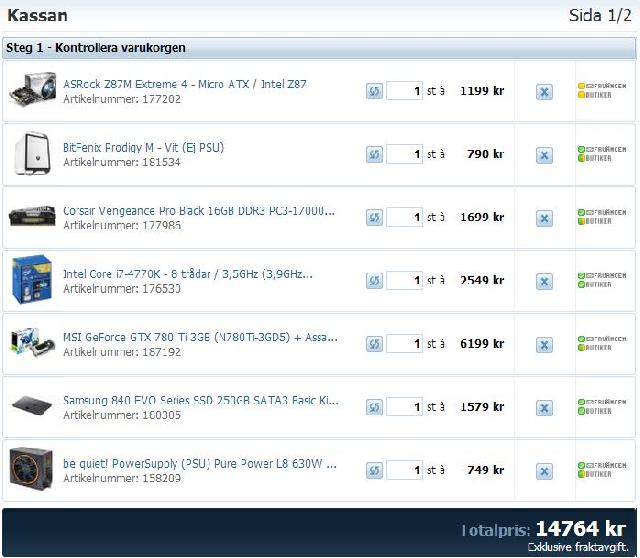Click the be quiet! power supply thumbnail
This screenshot has height=558, width=640.
pos(32,469)
